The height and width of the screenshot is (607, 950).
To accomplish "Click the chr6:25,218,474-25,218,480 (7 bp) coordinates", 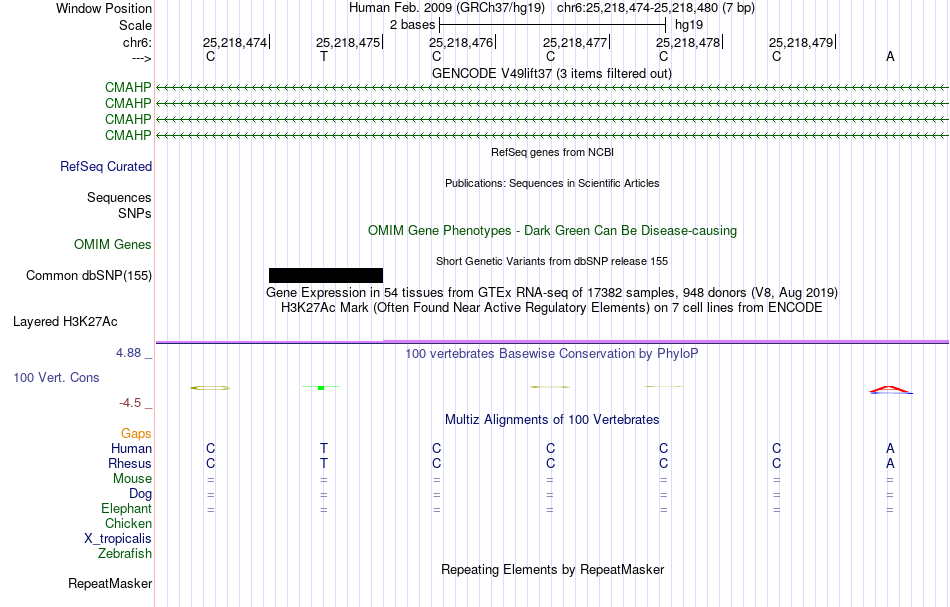I will point(656,8).
